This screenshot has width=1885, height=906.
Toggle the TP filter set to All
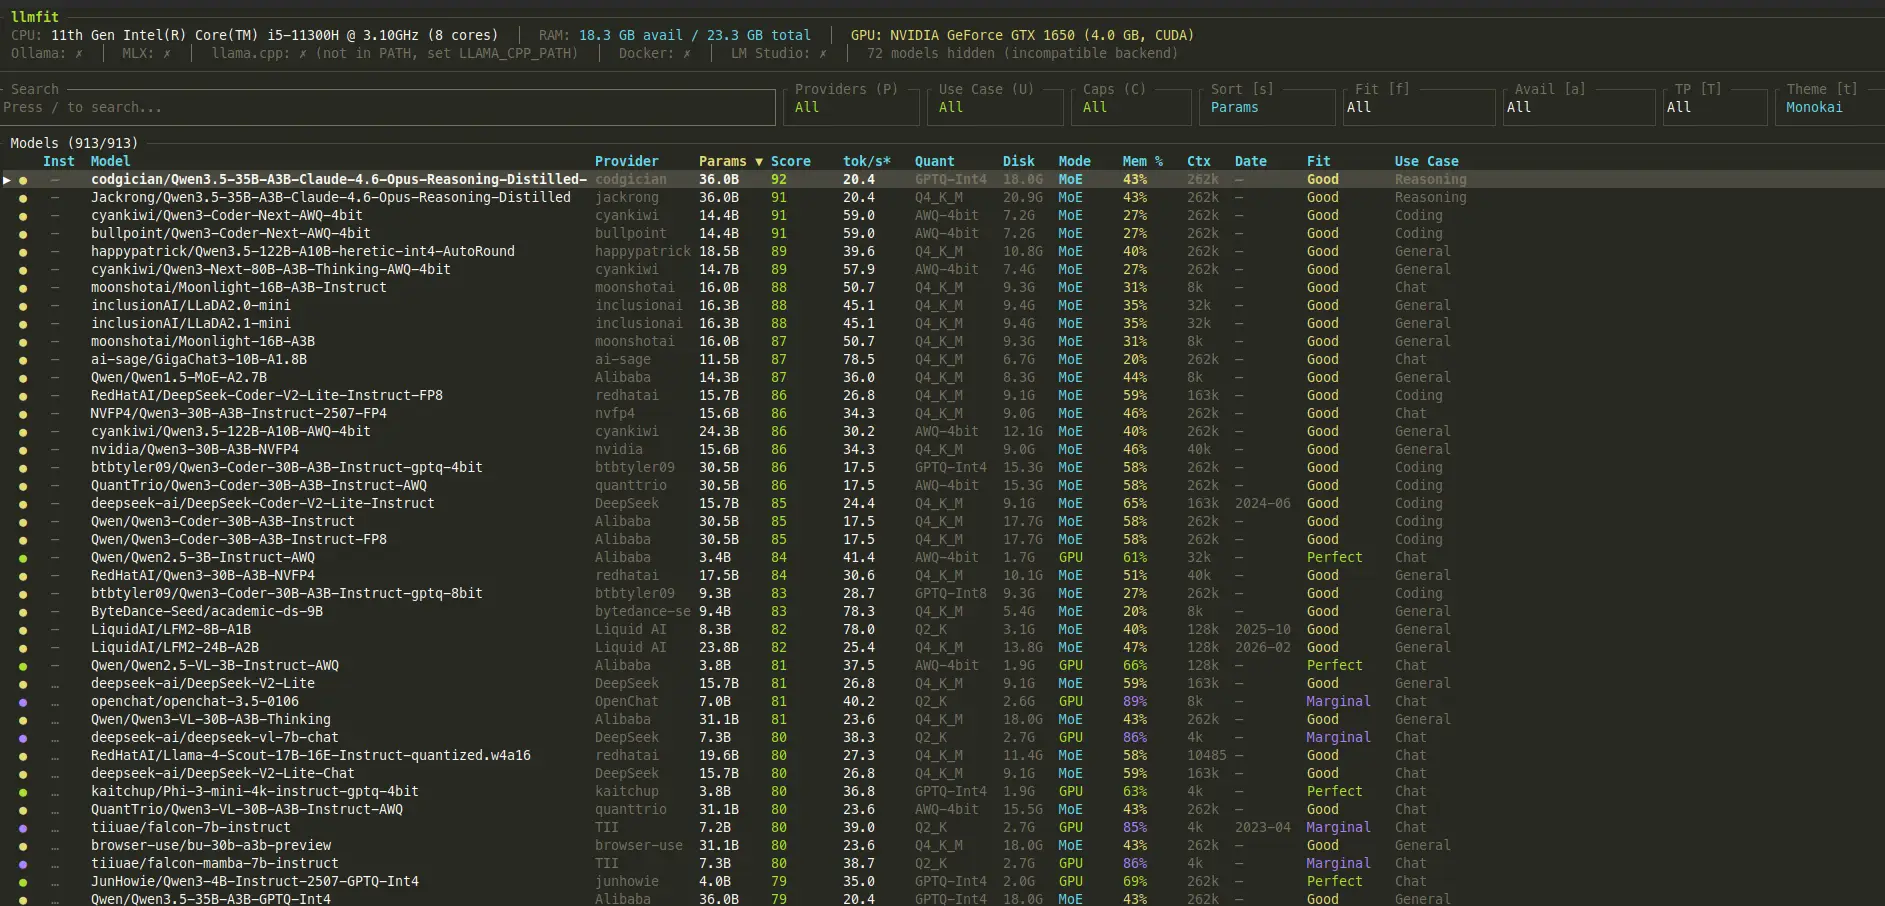1714,107
